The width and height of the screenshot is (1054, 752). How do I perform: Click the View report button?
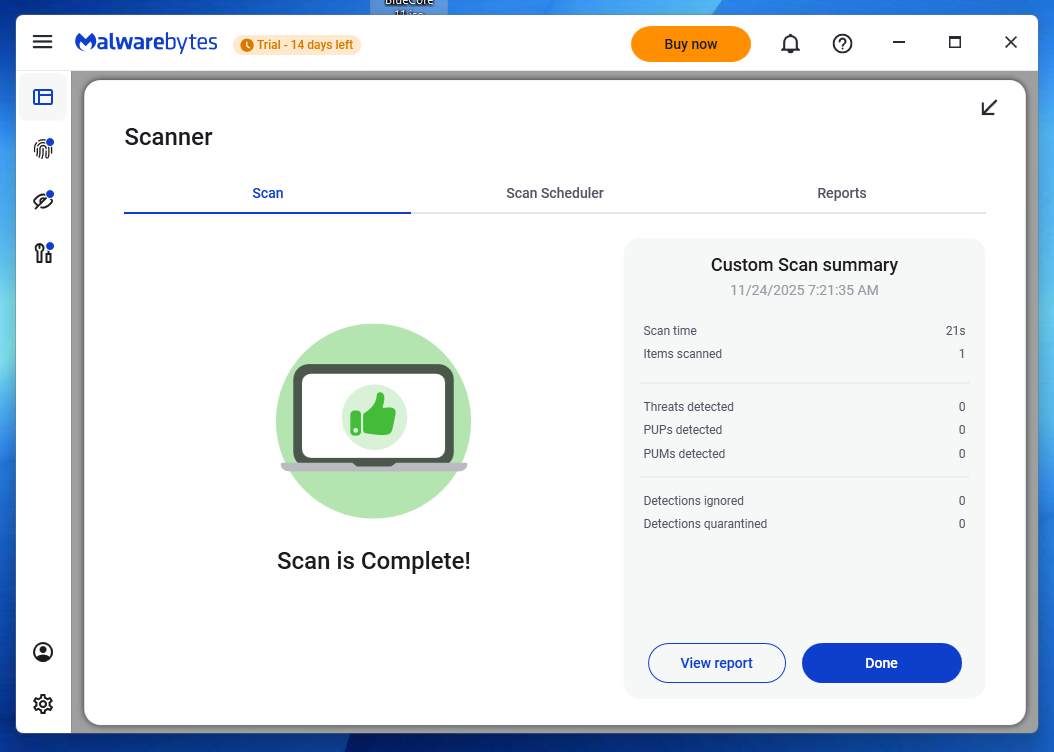[x=717, y=663]
